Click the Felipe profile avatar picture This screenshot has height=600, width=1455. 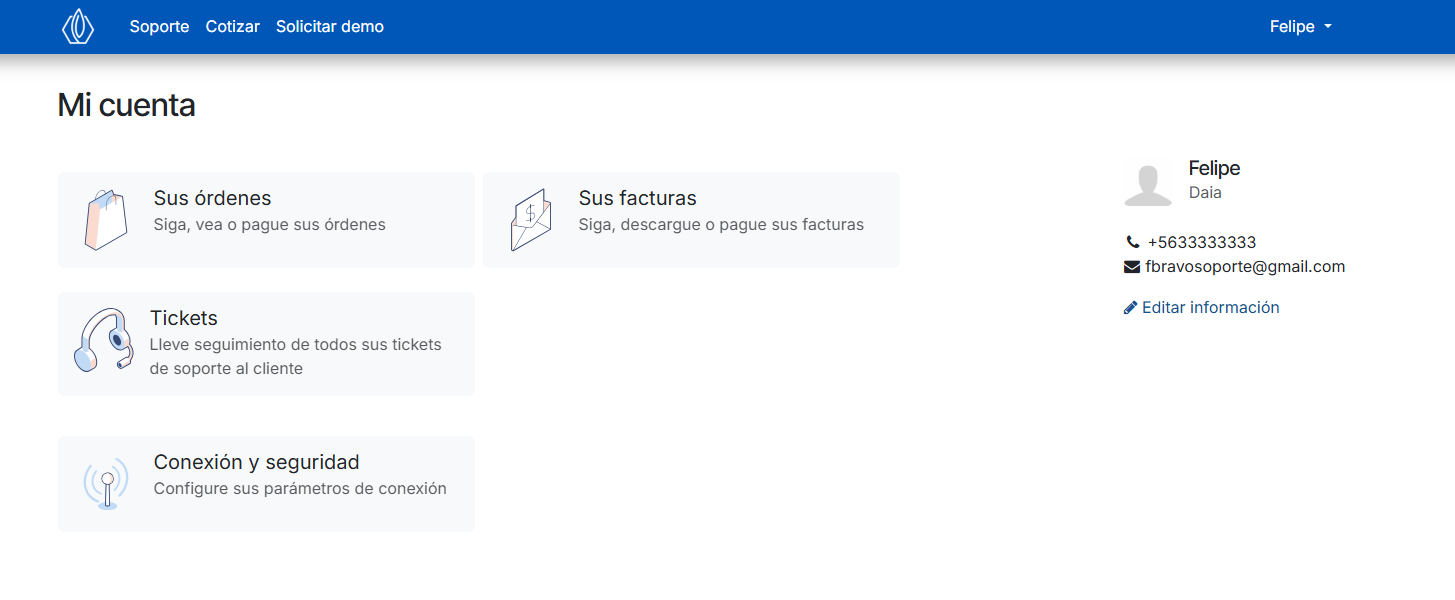(1148, 182)
